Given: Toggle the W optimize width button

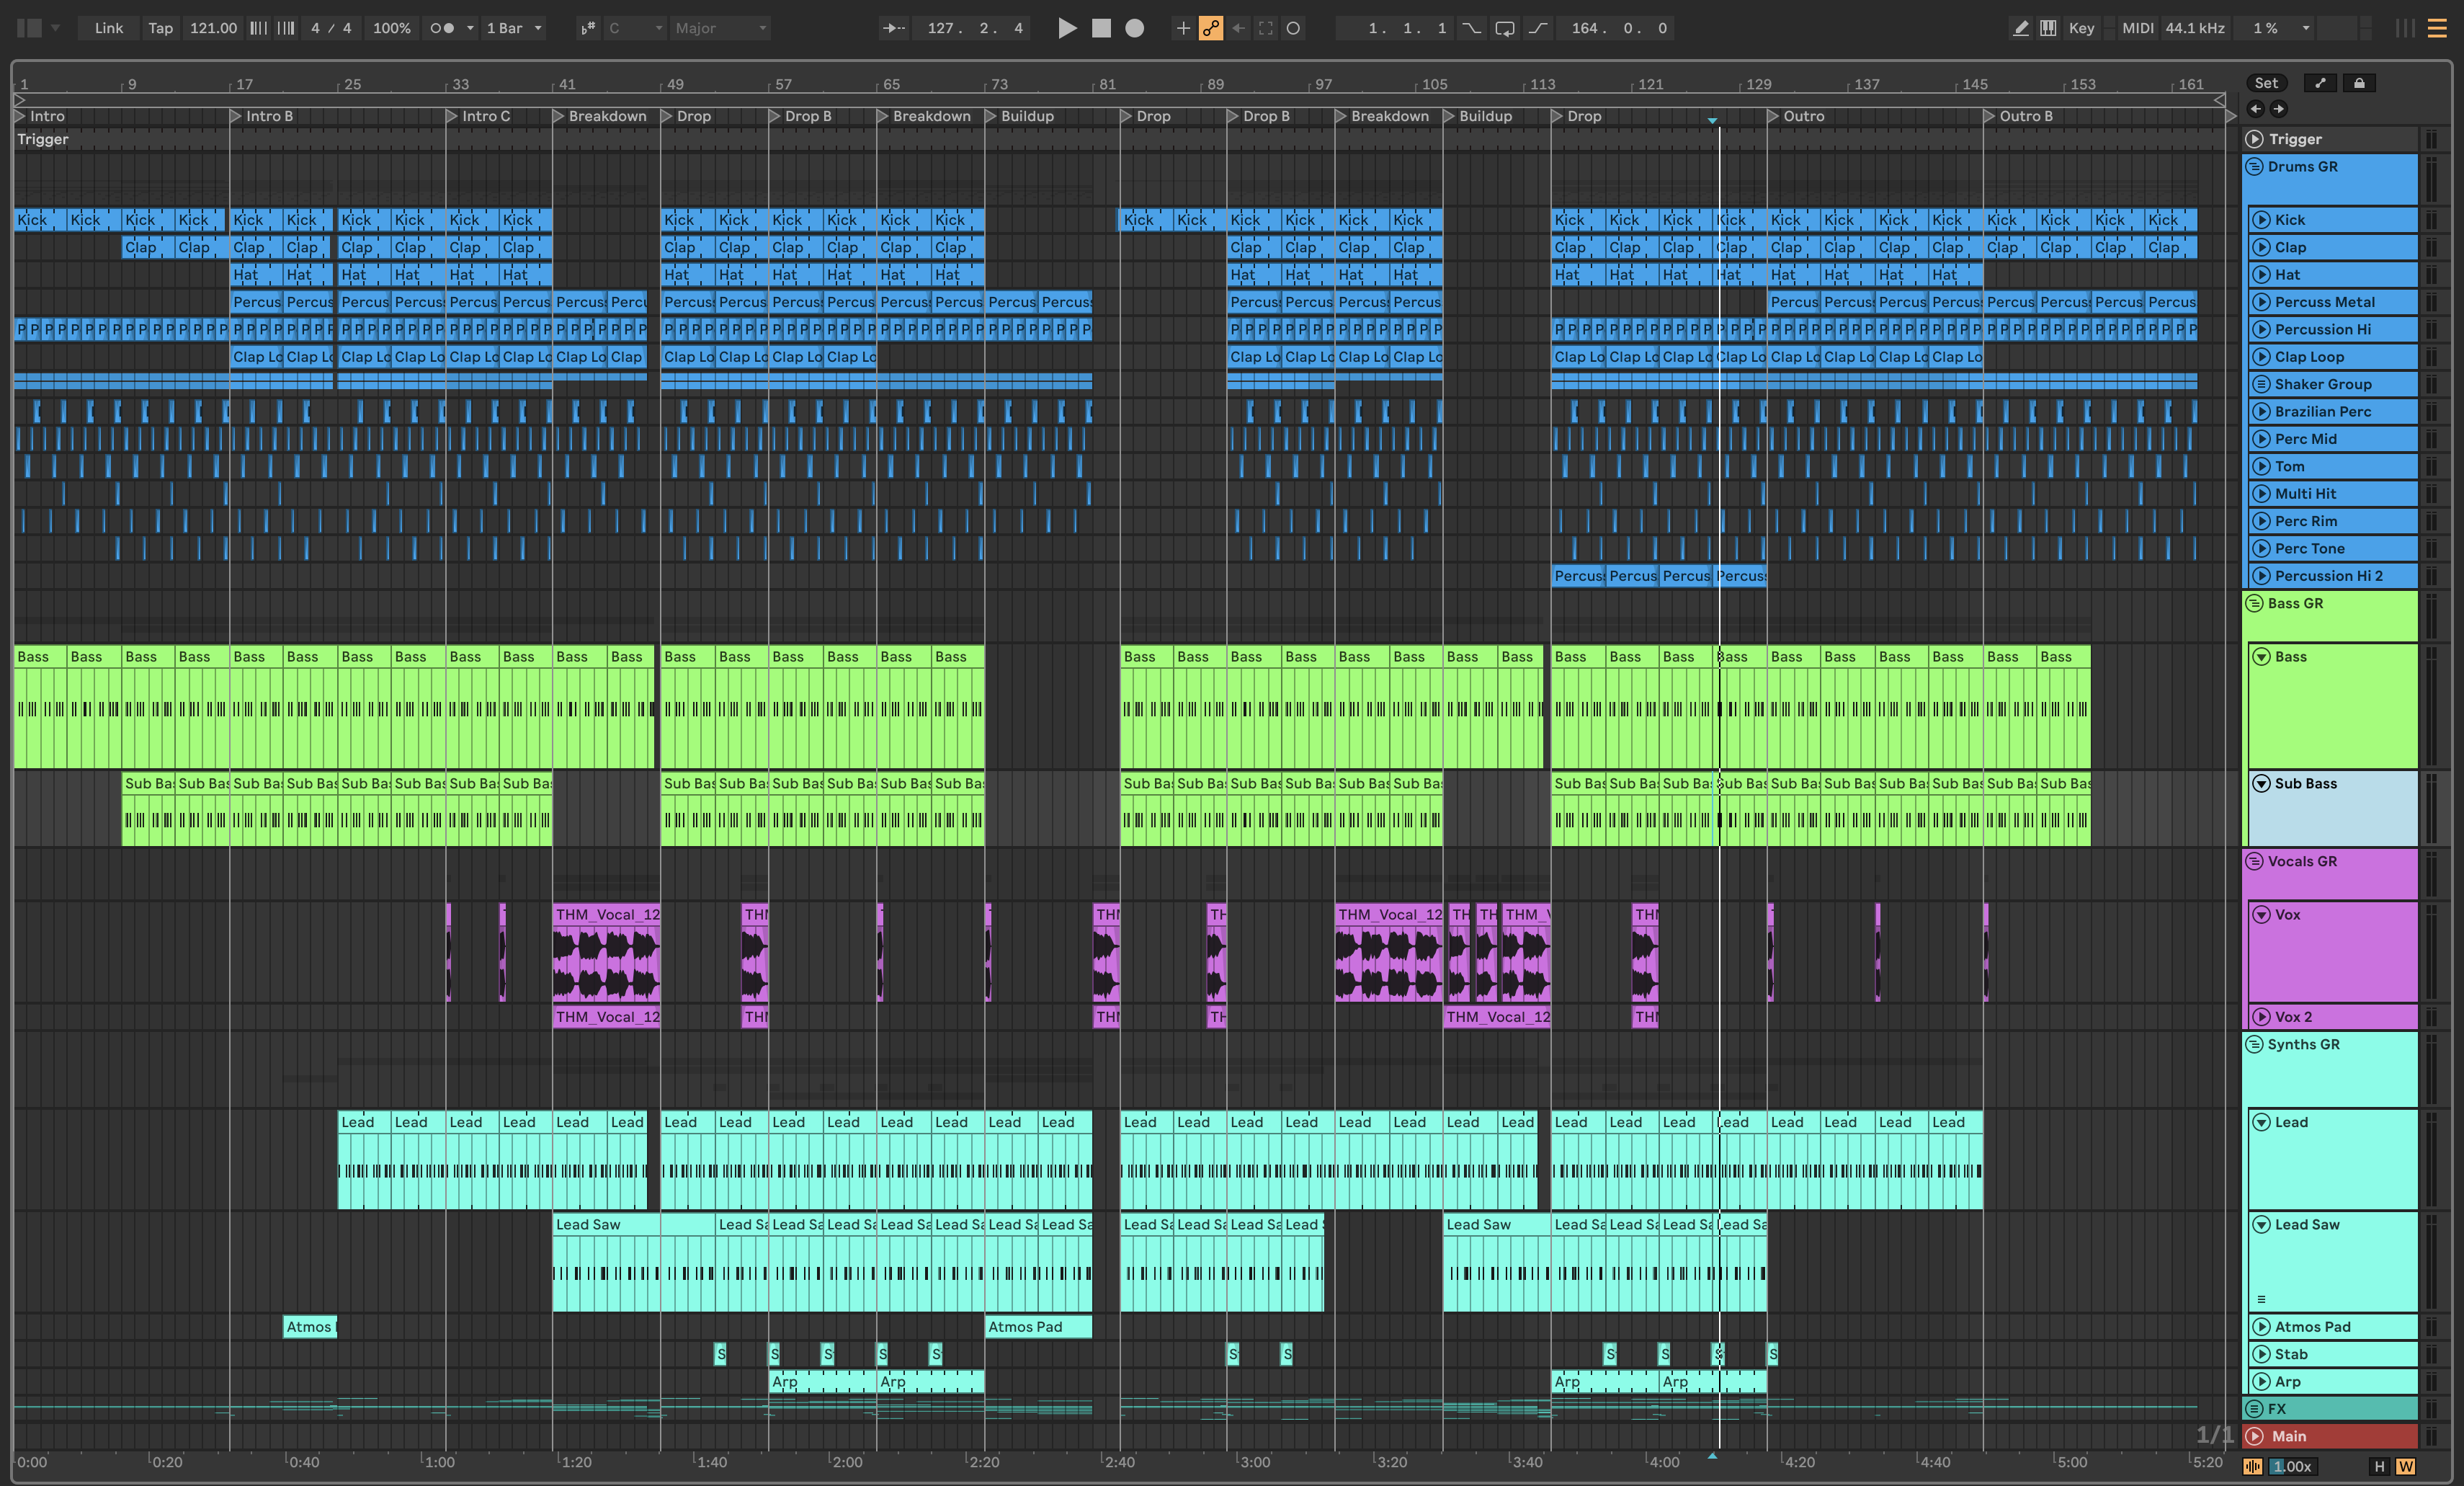Looking at the screenshot, I should point(2405,1466).
